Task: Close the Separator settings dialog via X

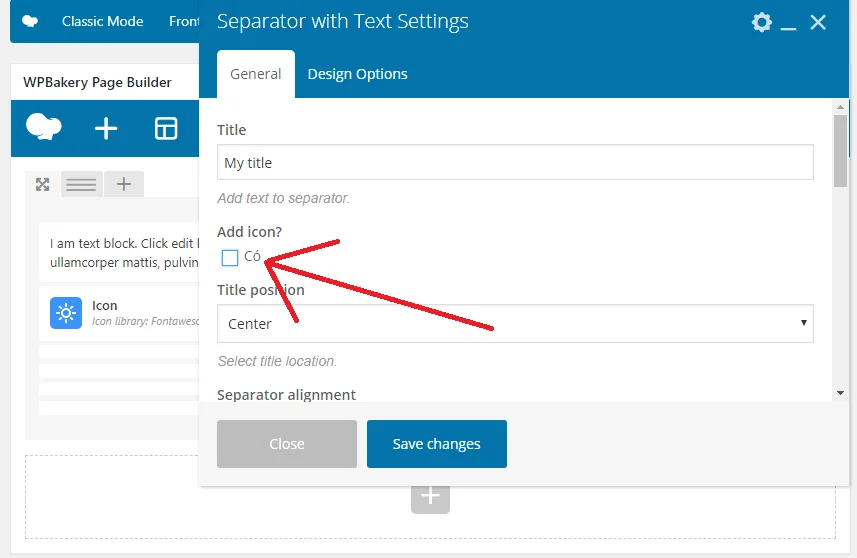Action: [x=818, y=22]
